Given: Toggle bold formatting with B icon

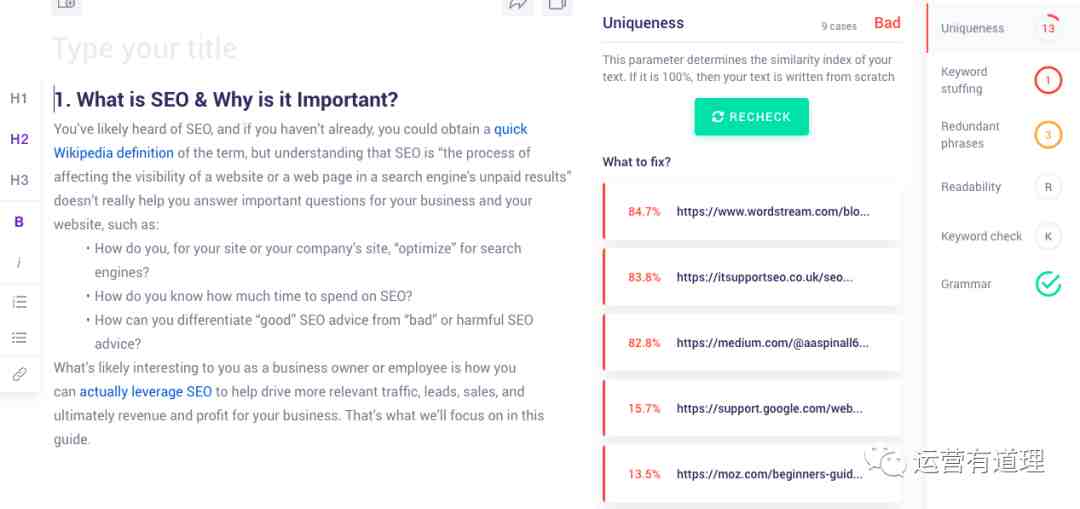Looking at the screenshot, I should click(x=19, y=222).
